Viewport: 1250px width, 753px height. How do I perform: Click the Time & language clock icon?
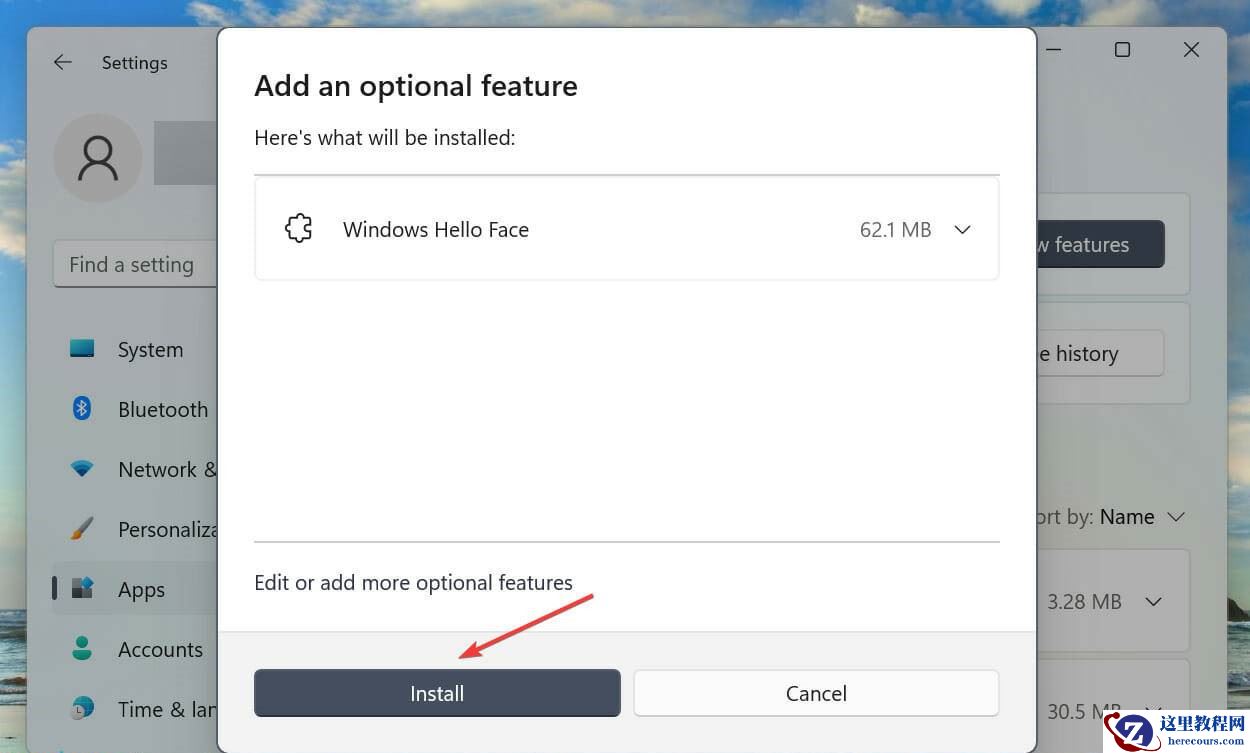coord(82,709)
